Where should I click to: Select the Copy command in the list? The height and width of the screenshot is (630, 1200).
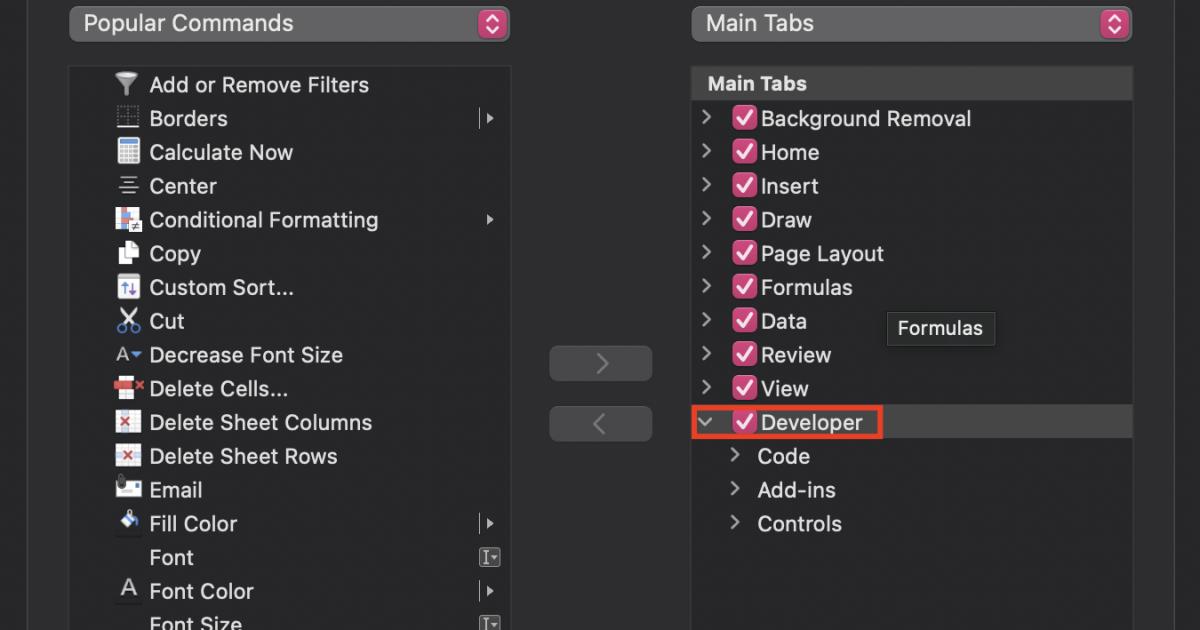174,253
